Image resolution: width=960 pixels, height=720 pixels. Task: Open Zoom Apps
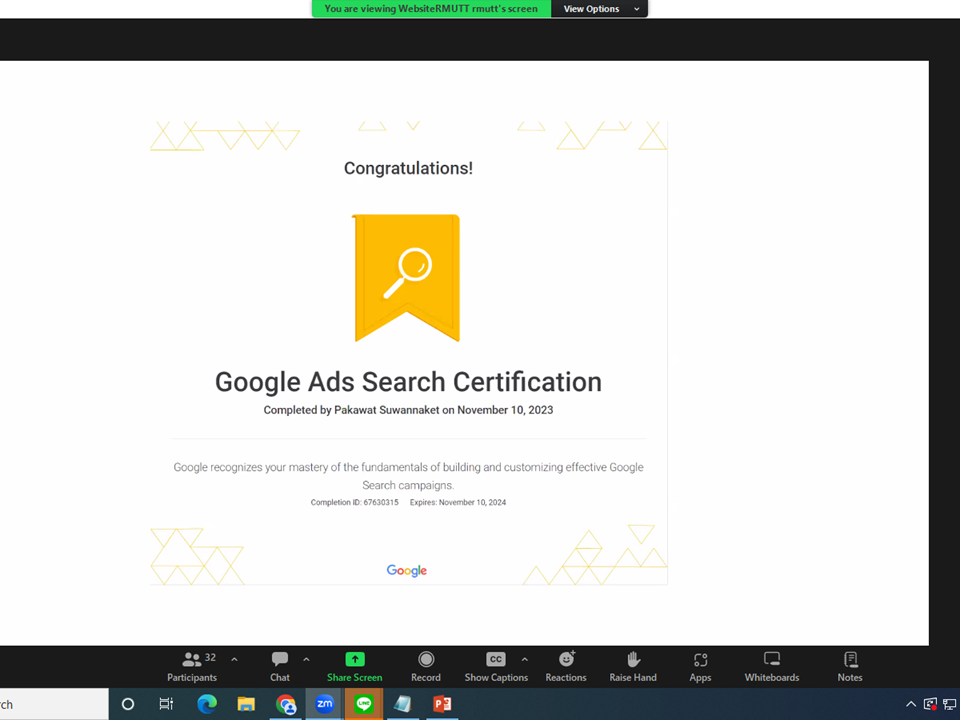click(x=700, y=667)
